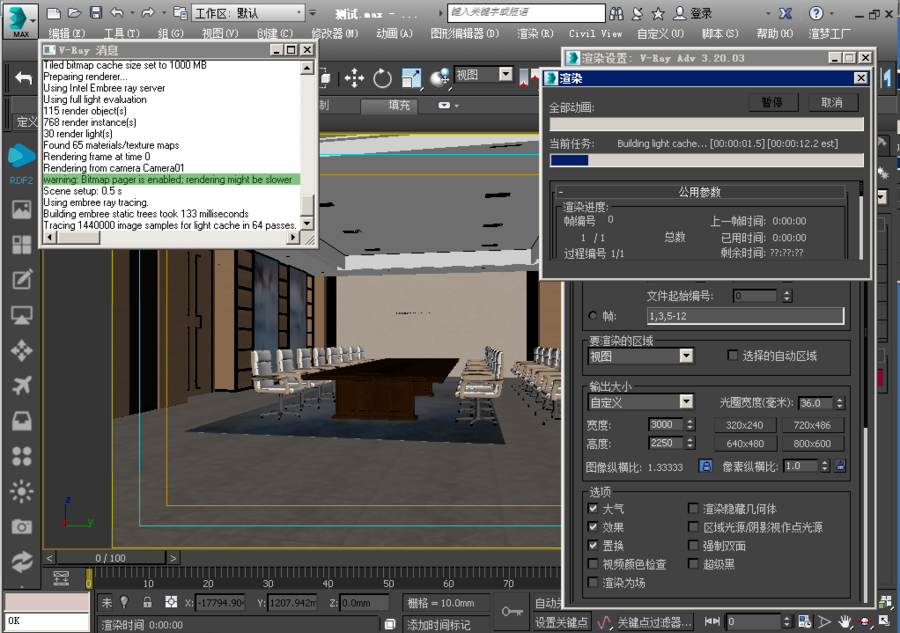Open the 视图 reference coordinate dropdown in toolbar
Image resolution: width=900 pixels, height=633 pixels.
(x=483, y=75)
